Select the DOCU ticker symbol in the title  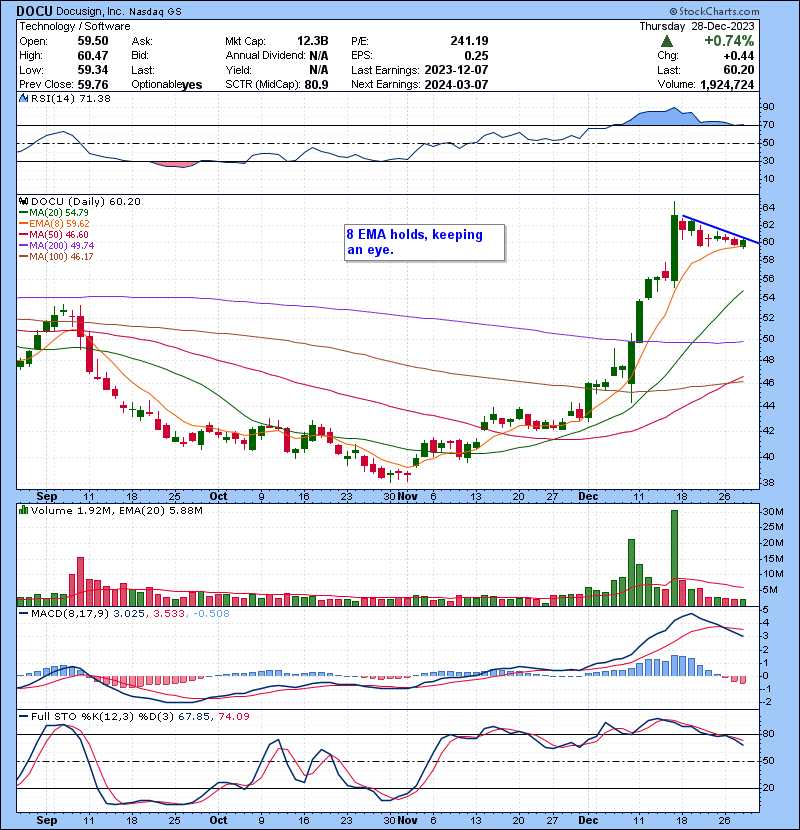pos(34,11)
